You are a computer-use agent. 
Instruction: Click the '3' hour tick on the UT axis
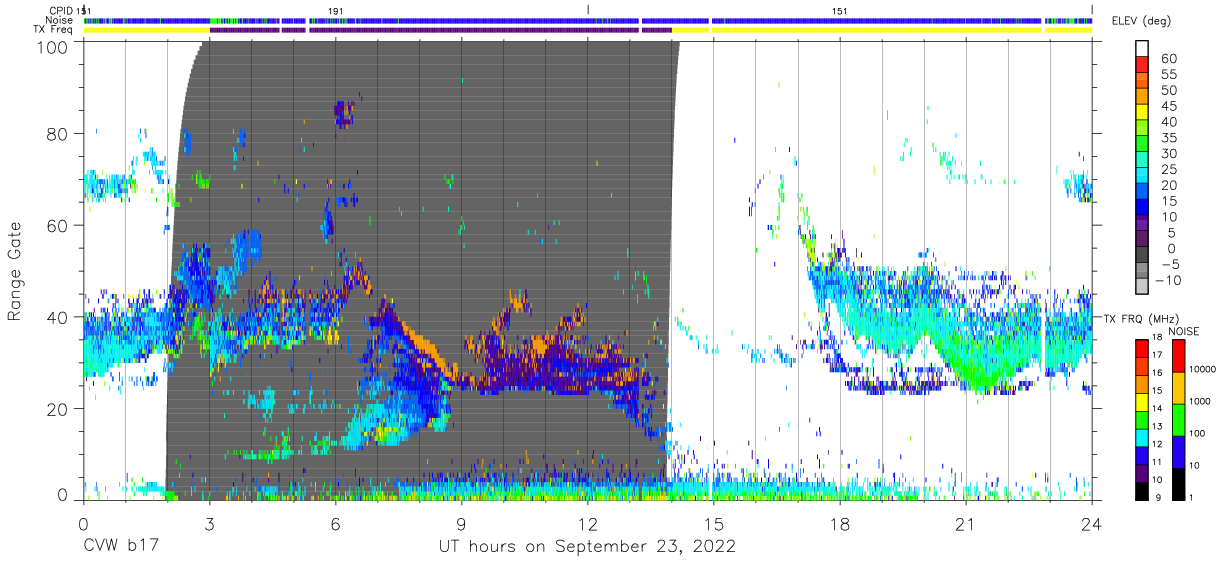(x=209, y=522)
